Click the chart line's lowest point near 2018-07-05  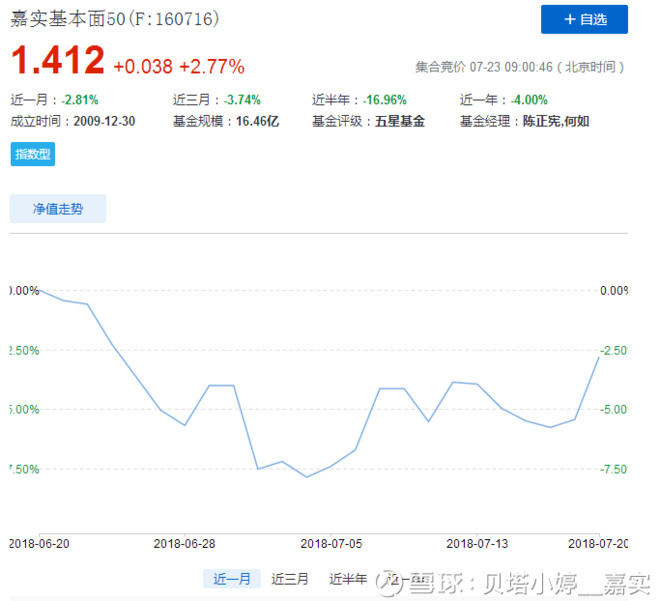click(x=306, y=477)
